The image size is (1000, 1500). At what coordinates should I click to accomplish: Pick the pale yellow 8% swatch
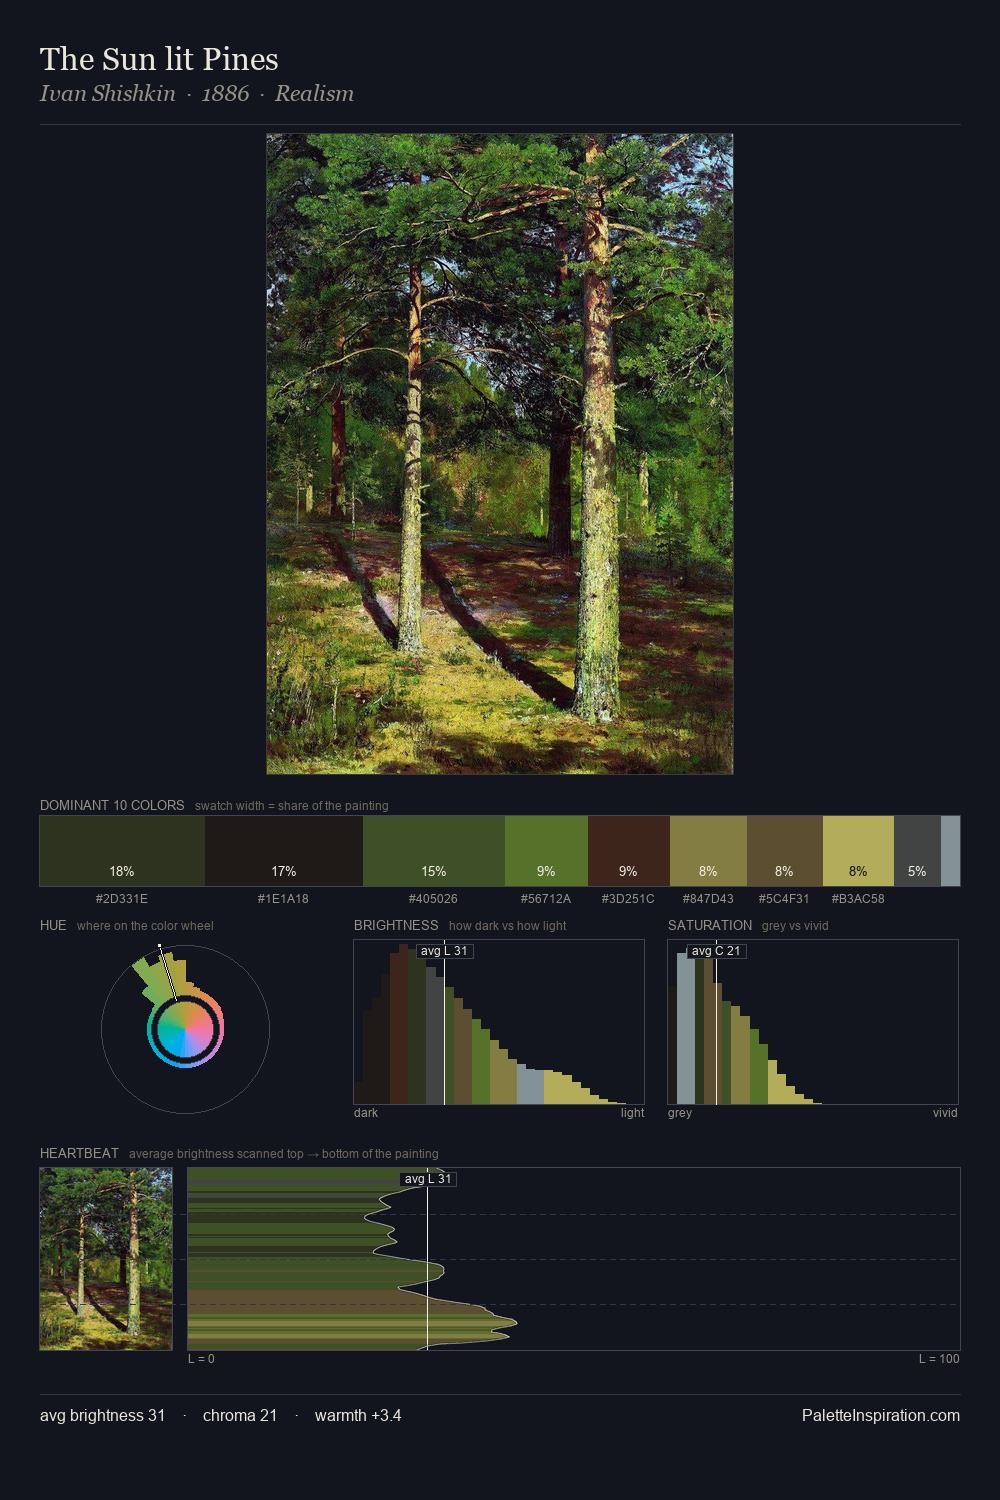coord(858,851)
